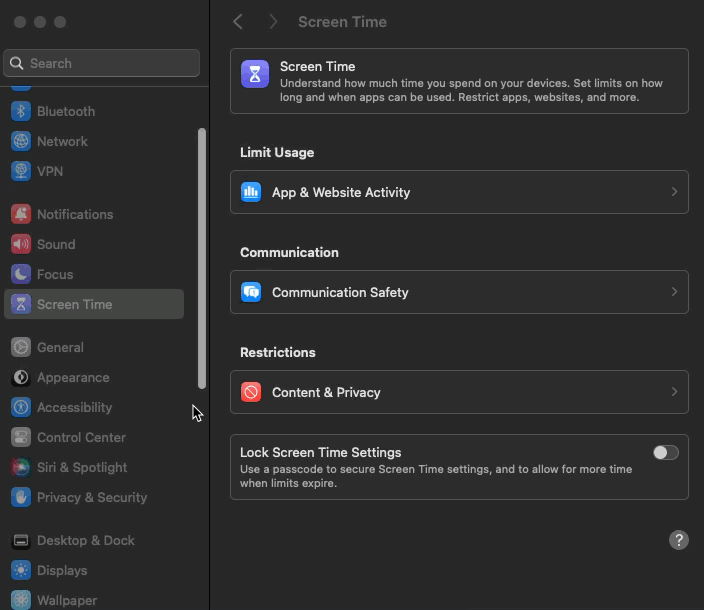Image resolution: width=704 pixels, height=610 pixels.
Task: Click the "Communication" section heading
Action: click(289, 252)
